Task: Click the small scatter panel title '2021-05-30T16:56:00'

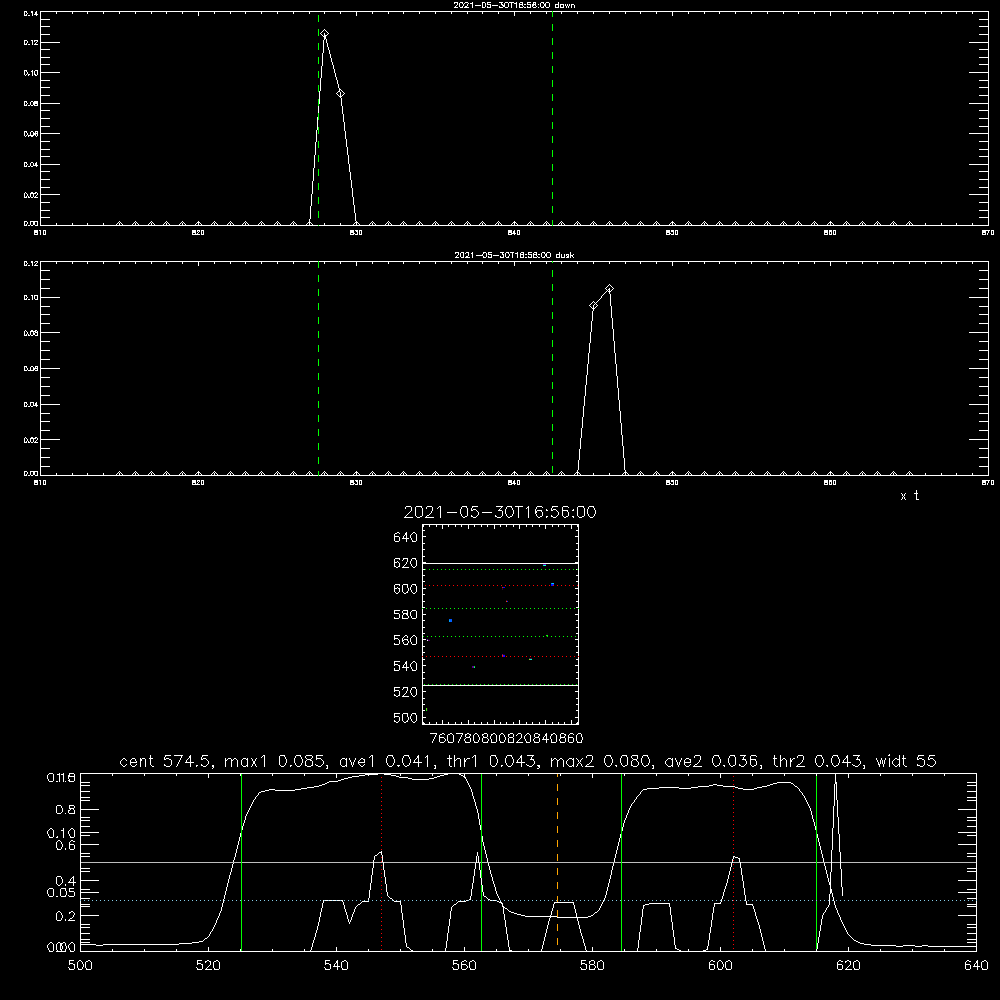Action: (500, 512)
